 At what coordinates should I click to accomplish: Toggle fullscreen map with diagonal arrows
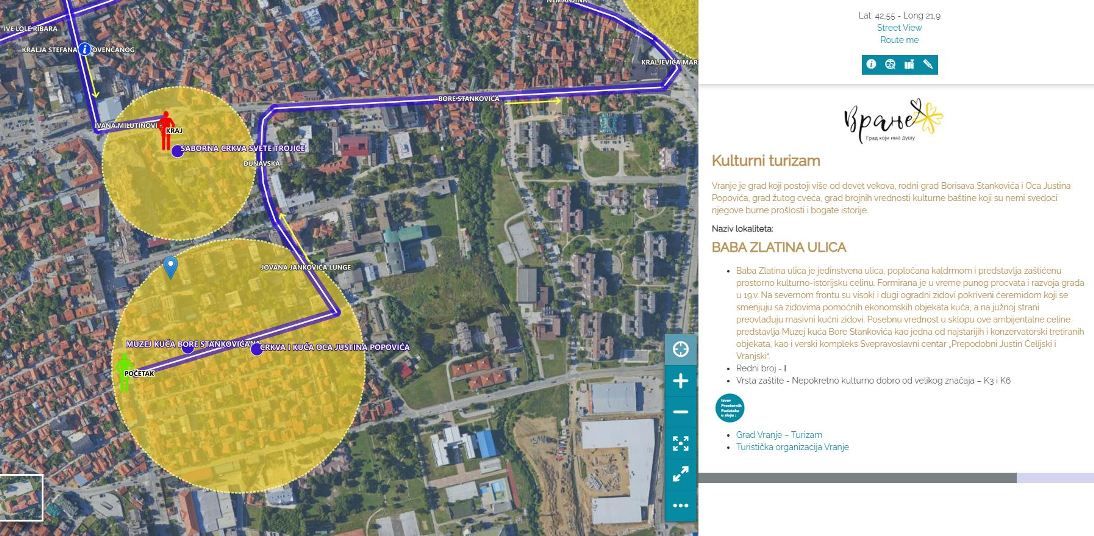click(x=681, y=474)
